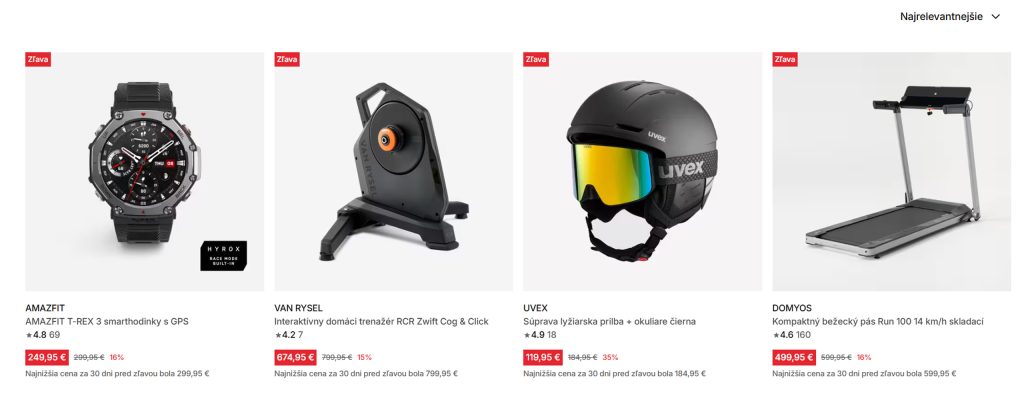Click the Zľava badge on the Uvex helmet

tap(536, 59)
